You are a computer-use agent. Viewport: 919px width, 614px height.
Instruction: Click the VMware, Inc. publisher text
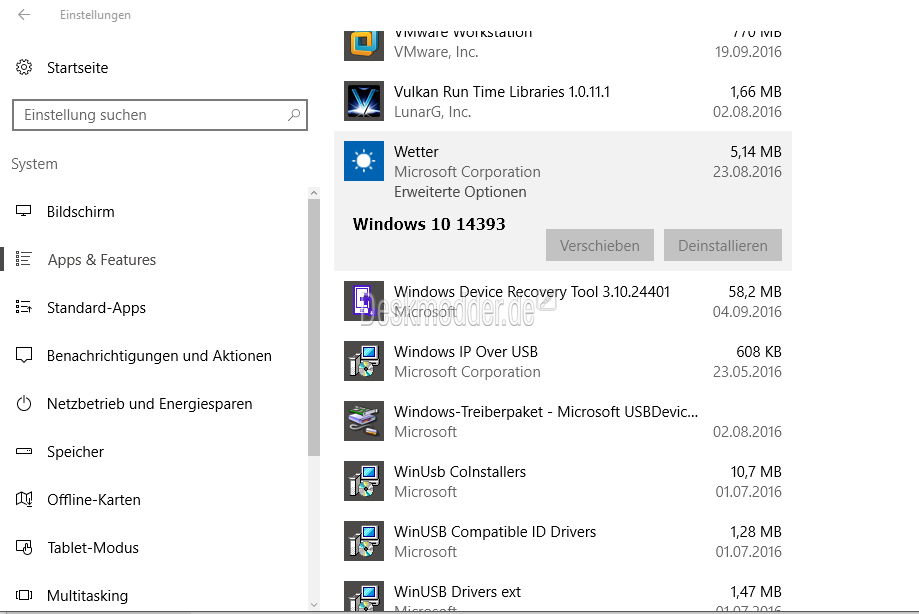point(436,52)
